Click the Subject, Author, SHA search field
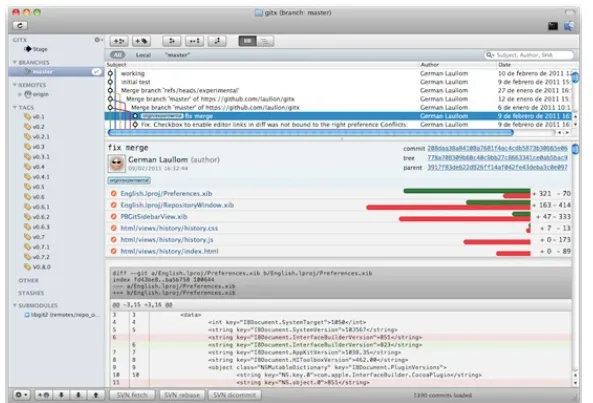 tap(529, 55)
